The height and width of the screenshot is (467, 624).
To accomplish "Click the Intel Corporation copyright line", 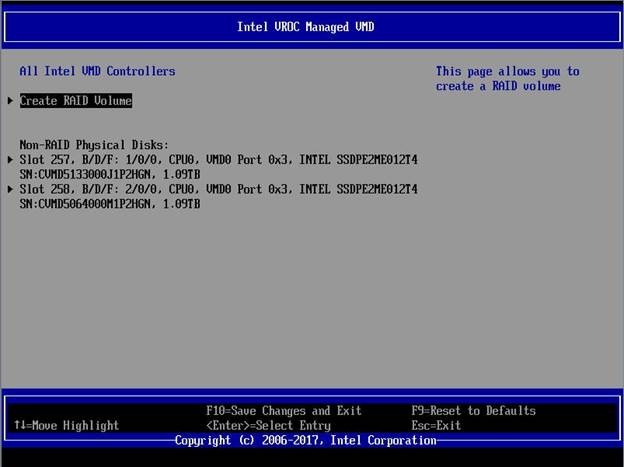I will (x=306, y=440).
